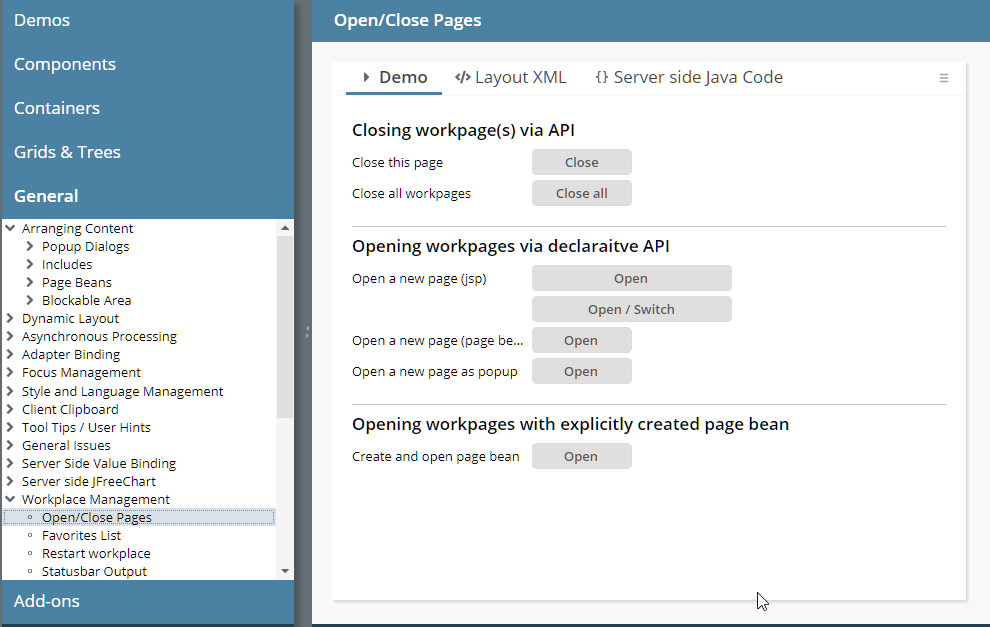Select Favorites List in the tree
This screenshot has height=627, width=990.
pyautogui.click(x=81, y=535)
